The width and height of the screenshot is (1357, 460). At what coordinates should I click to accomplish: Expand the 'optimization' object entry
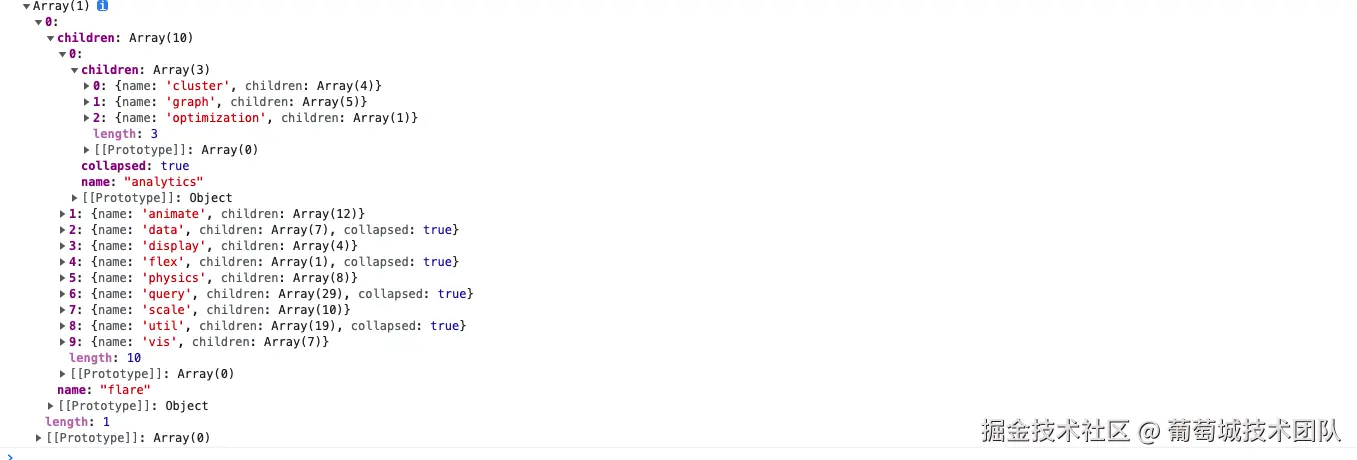coord(87,118)
